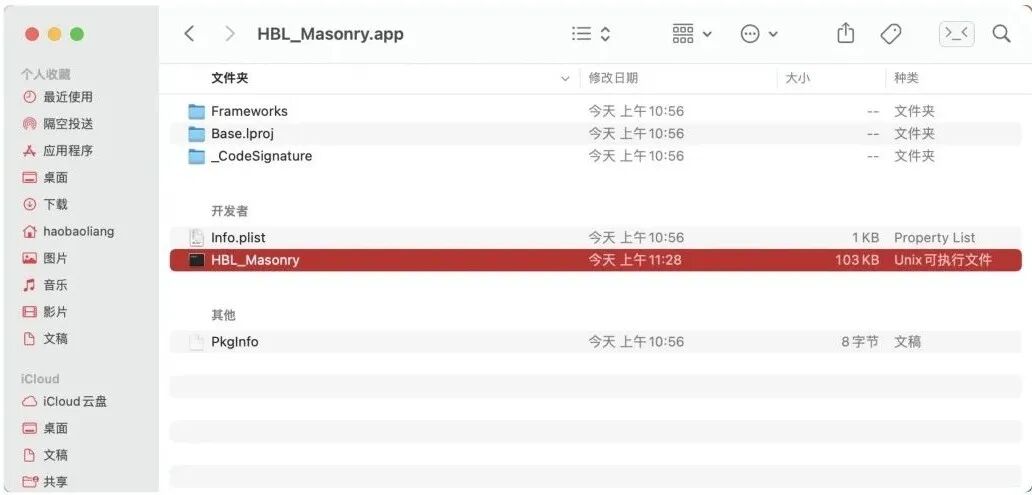Click the search magnifier icon
Screen dimensions: 1032x495
click(1001, 34)
